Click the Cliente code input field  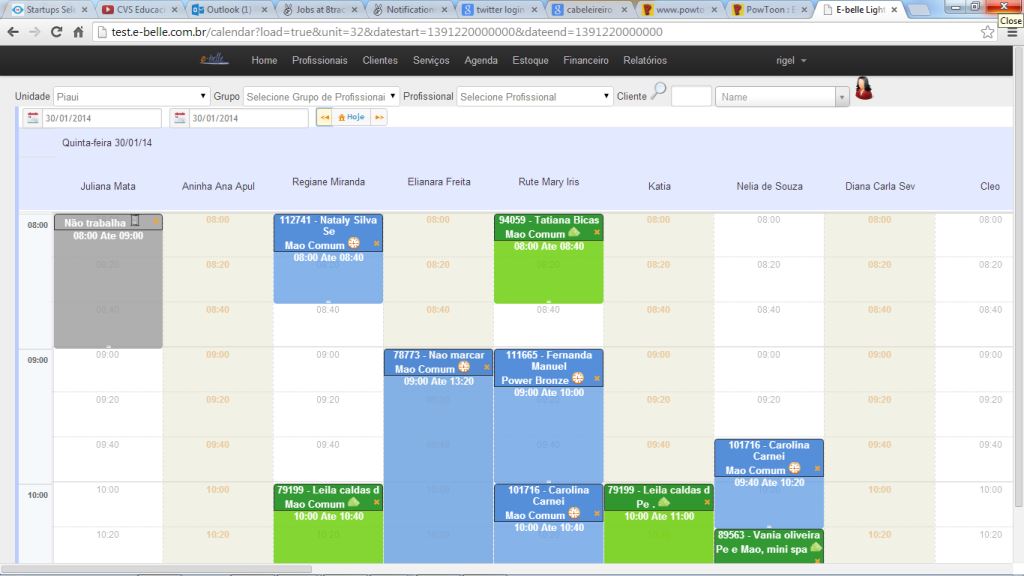tap(691, 97)
